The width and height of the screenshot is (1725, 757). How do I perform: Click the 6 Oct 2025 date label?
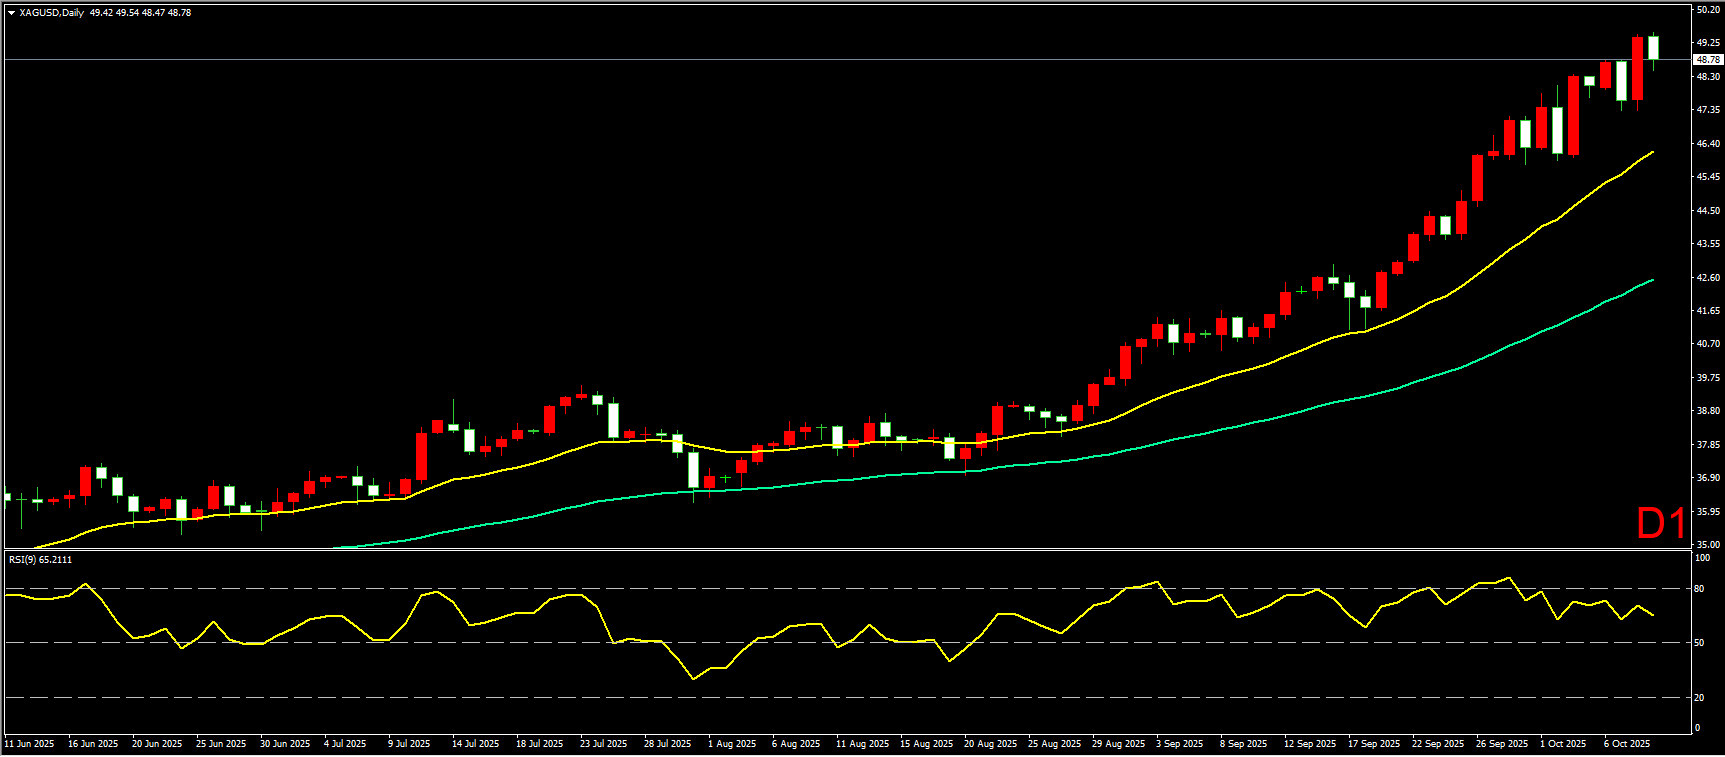[1627, 744]
